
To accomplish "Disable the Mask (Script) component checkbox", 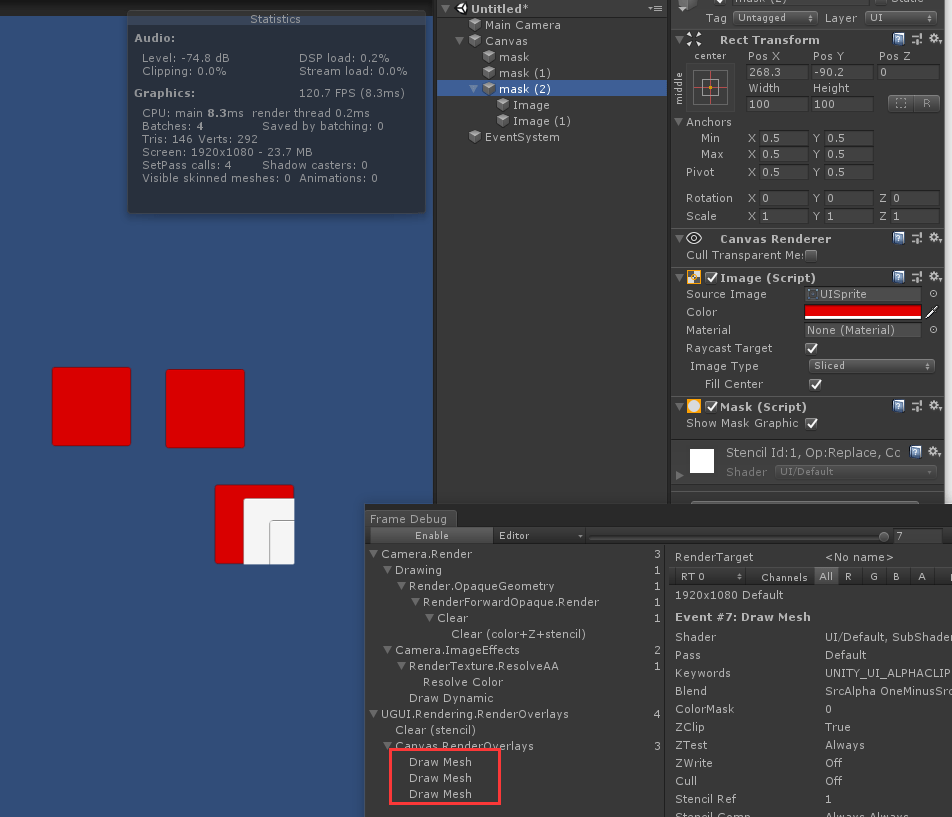I will pos(712,407).
